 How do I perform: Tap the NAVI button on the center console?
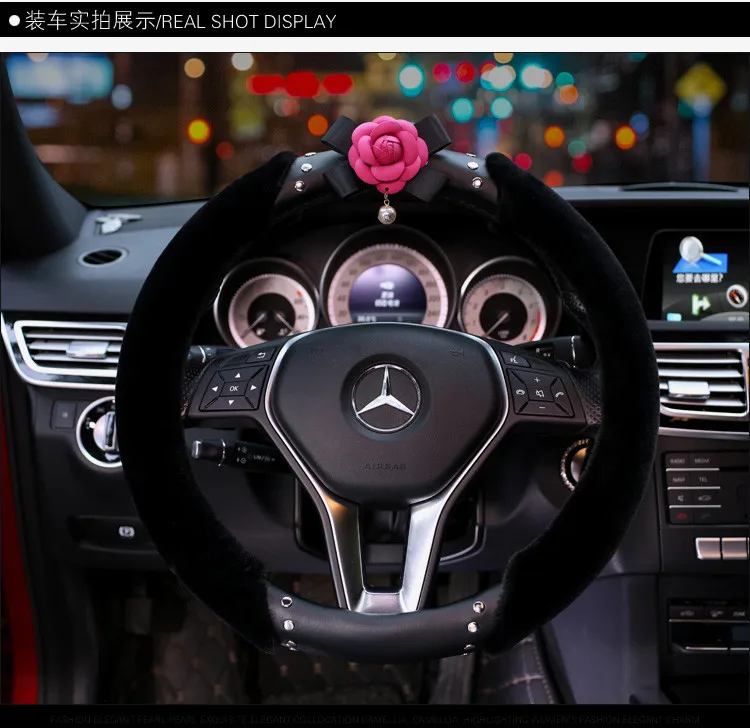(678, 479)
